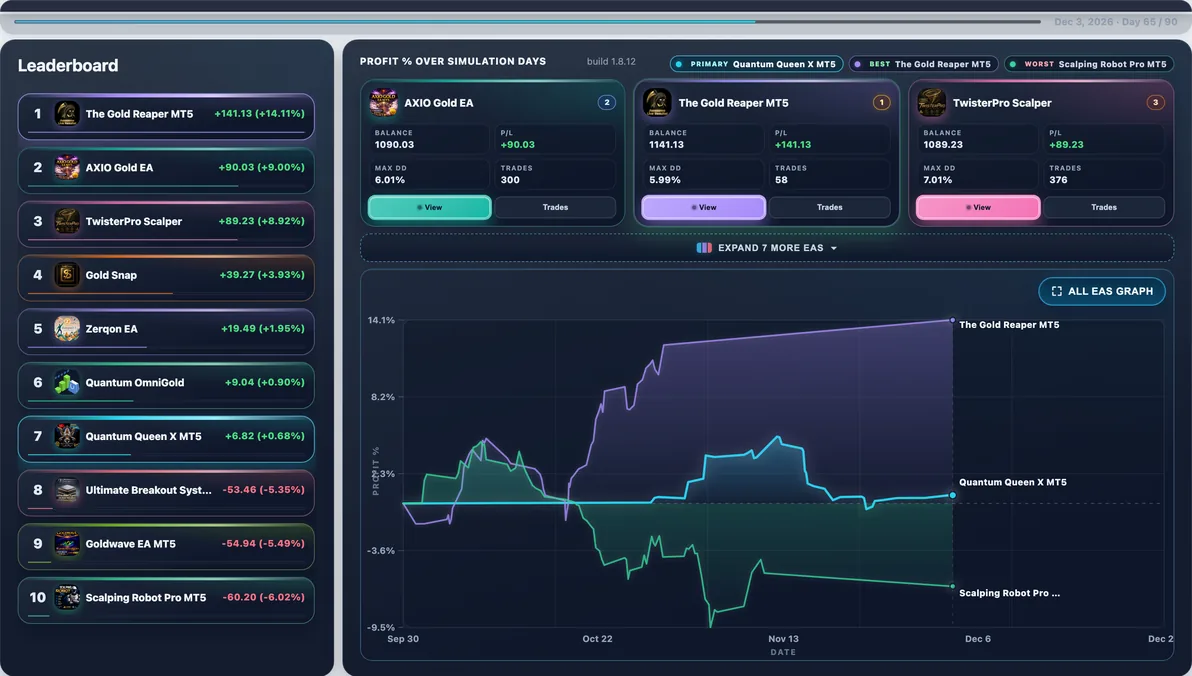Select BEST The Gold Reaper MT5 pill

(924, 64)
